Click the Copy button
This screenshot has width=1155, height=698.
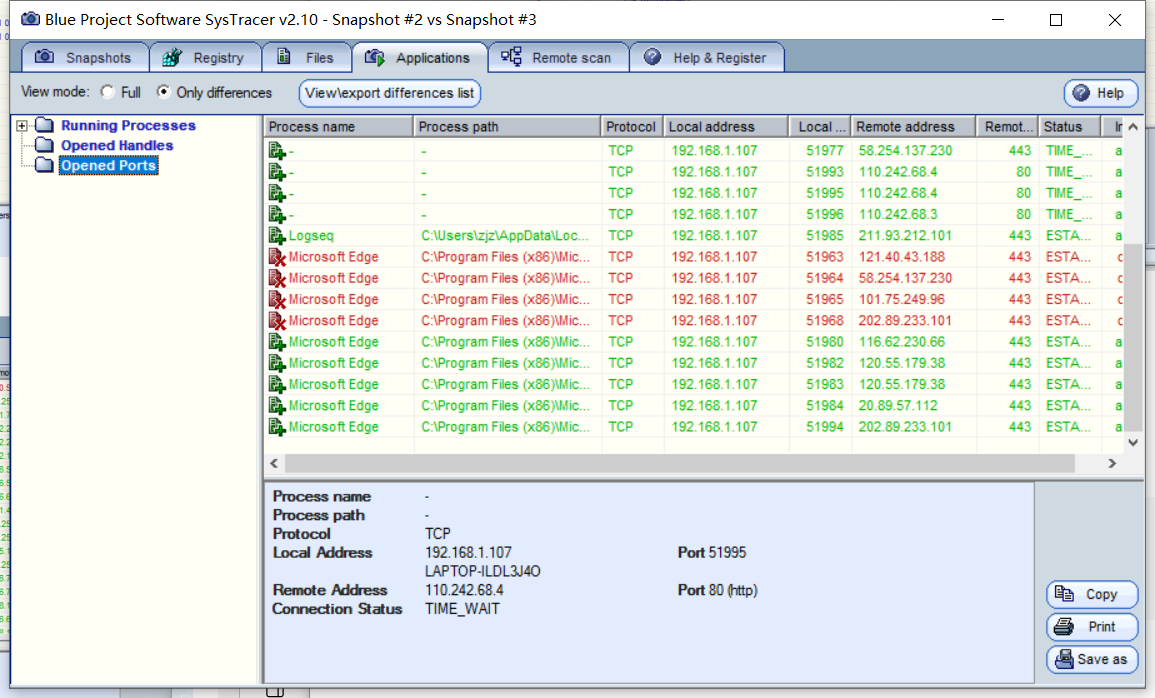coord(1092,594)
